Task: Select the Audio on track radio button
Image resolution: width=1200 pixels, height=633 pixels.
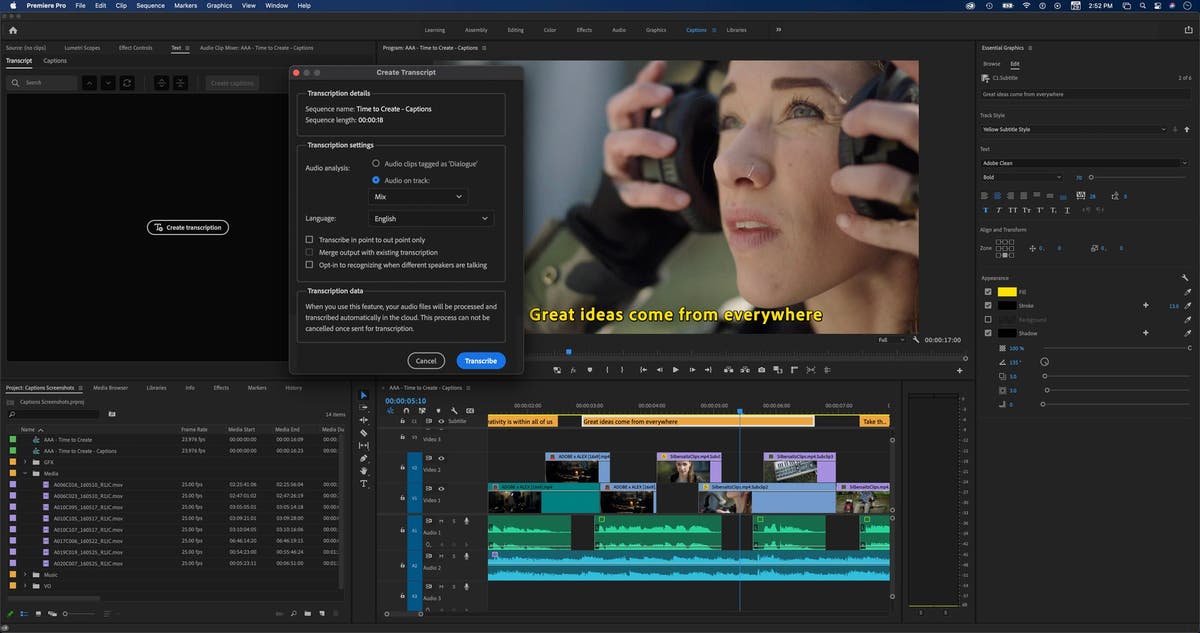Action: (x=376, y=180)
